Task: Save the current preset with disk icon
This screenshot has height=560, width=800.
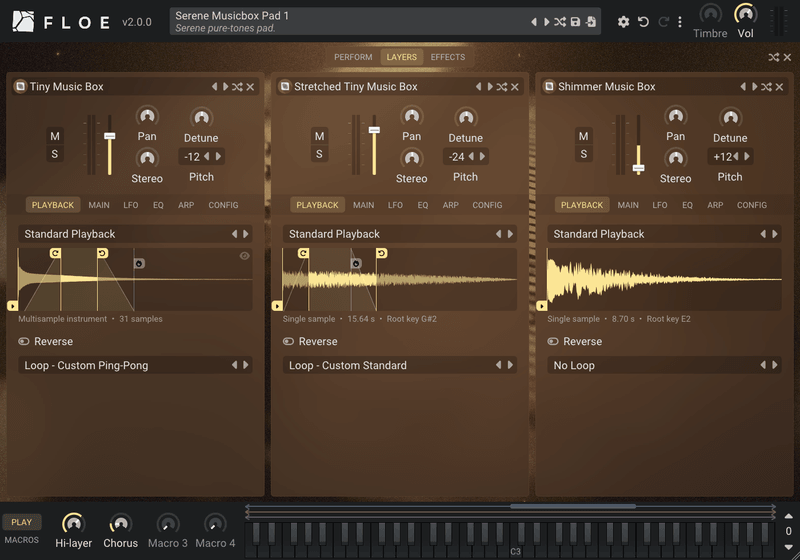Action: click(575, 22)
